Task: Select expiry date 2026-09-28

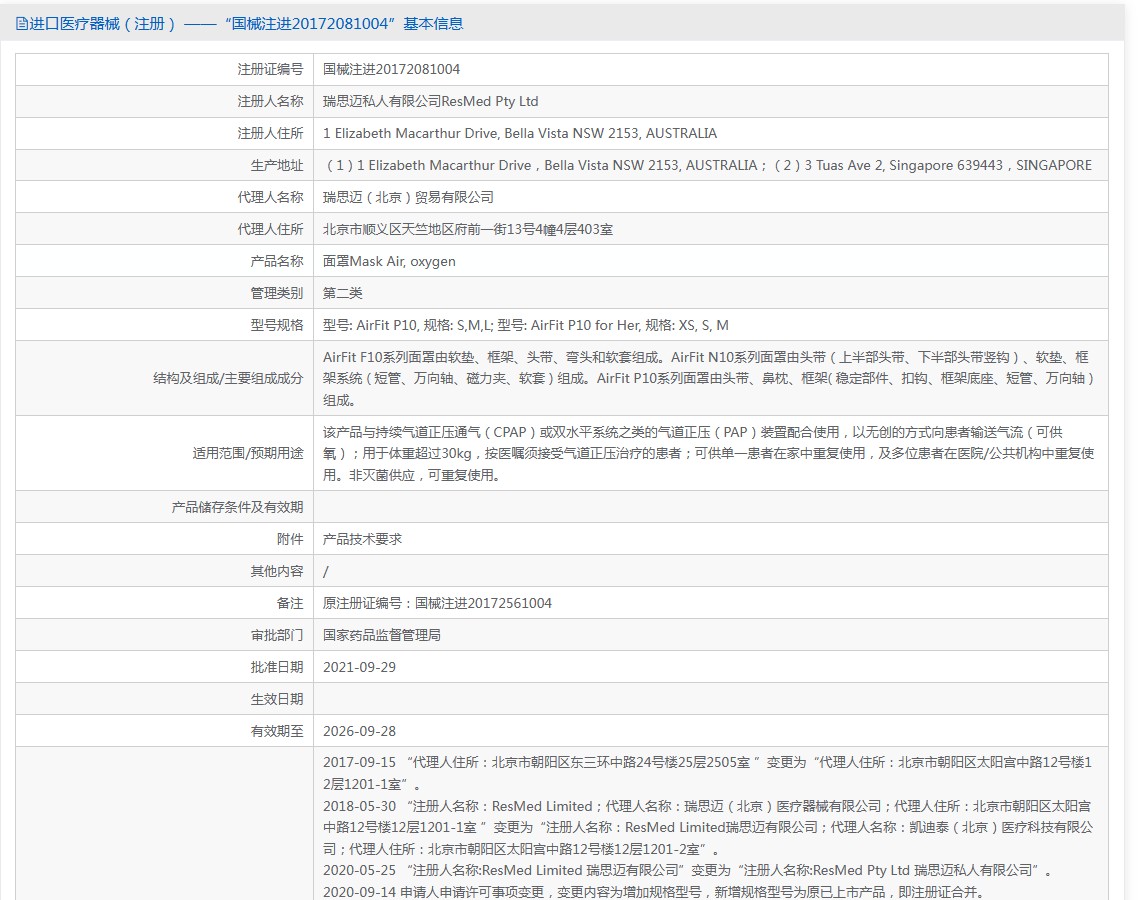Action: click(x=360, y=731)
